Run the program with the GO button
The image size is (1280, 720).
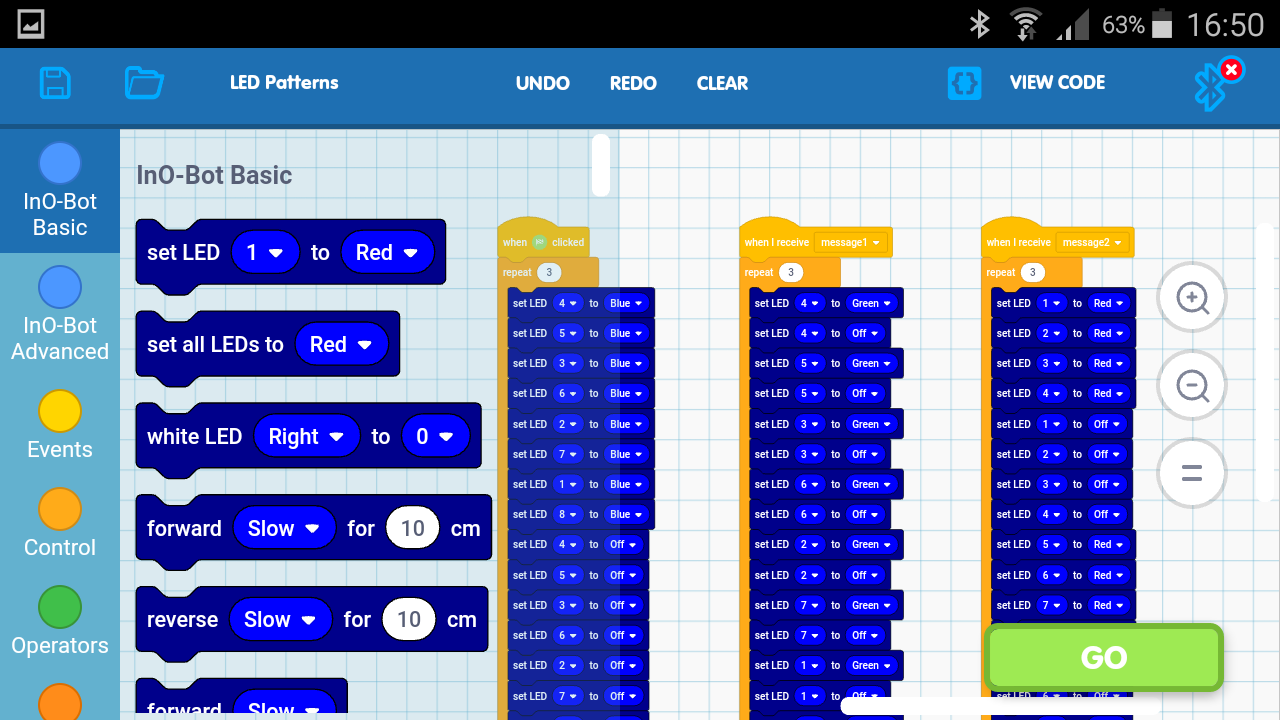click(1104, 657)
